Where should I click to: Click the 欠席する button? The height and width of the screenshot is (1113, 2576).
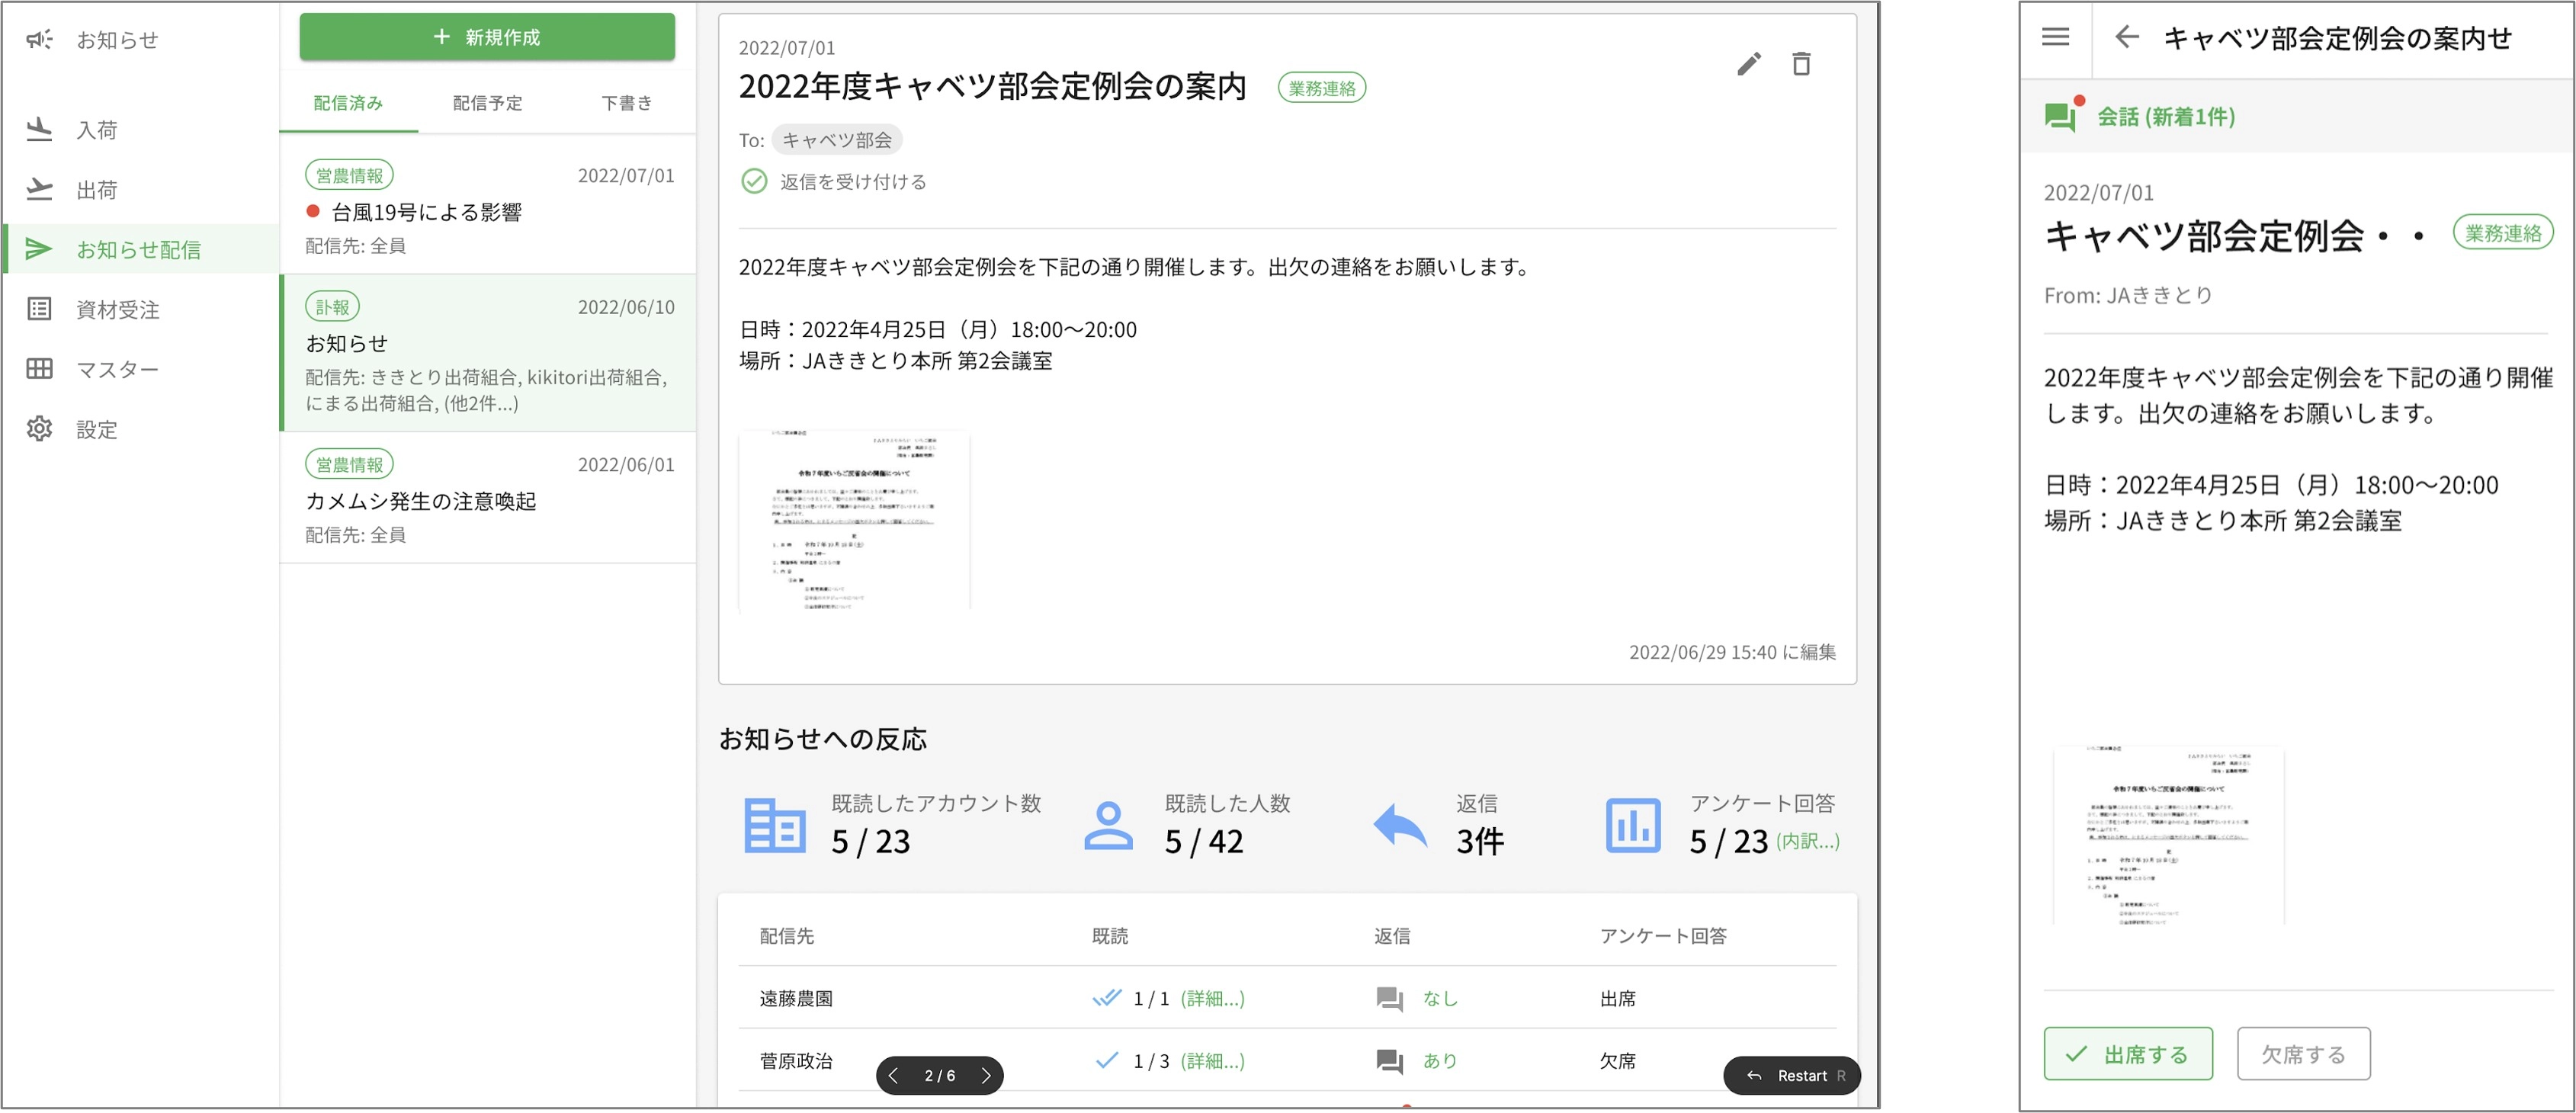(x=2303, y=1054)
